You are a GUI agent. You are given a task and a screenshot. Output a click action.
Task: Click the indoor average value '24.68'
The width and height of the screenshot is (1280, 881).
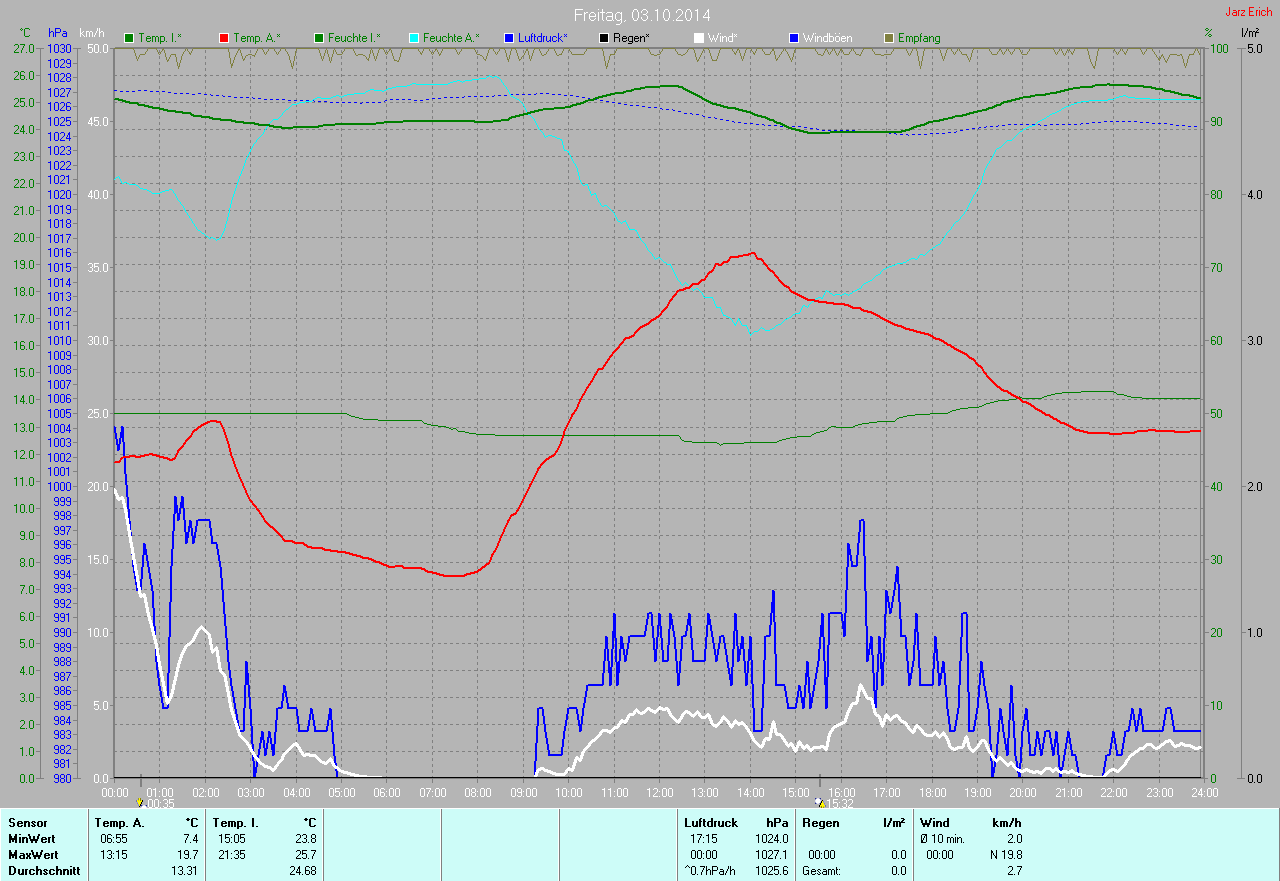302,871
